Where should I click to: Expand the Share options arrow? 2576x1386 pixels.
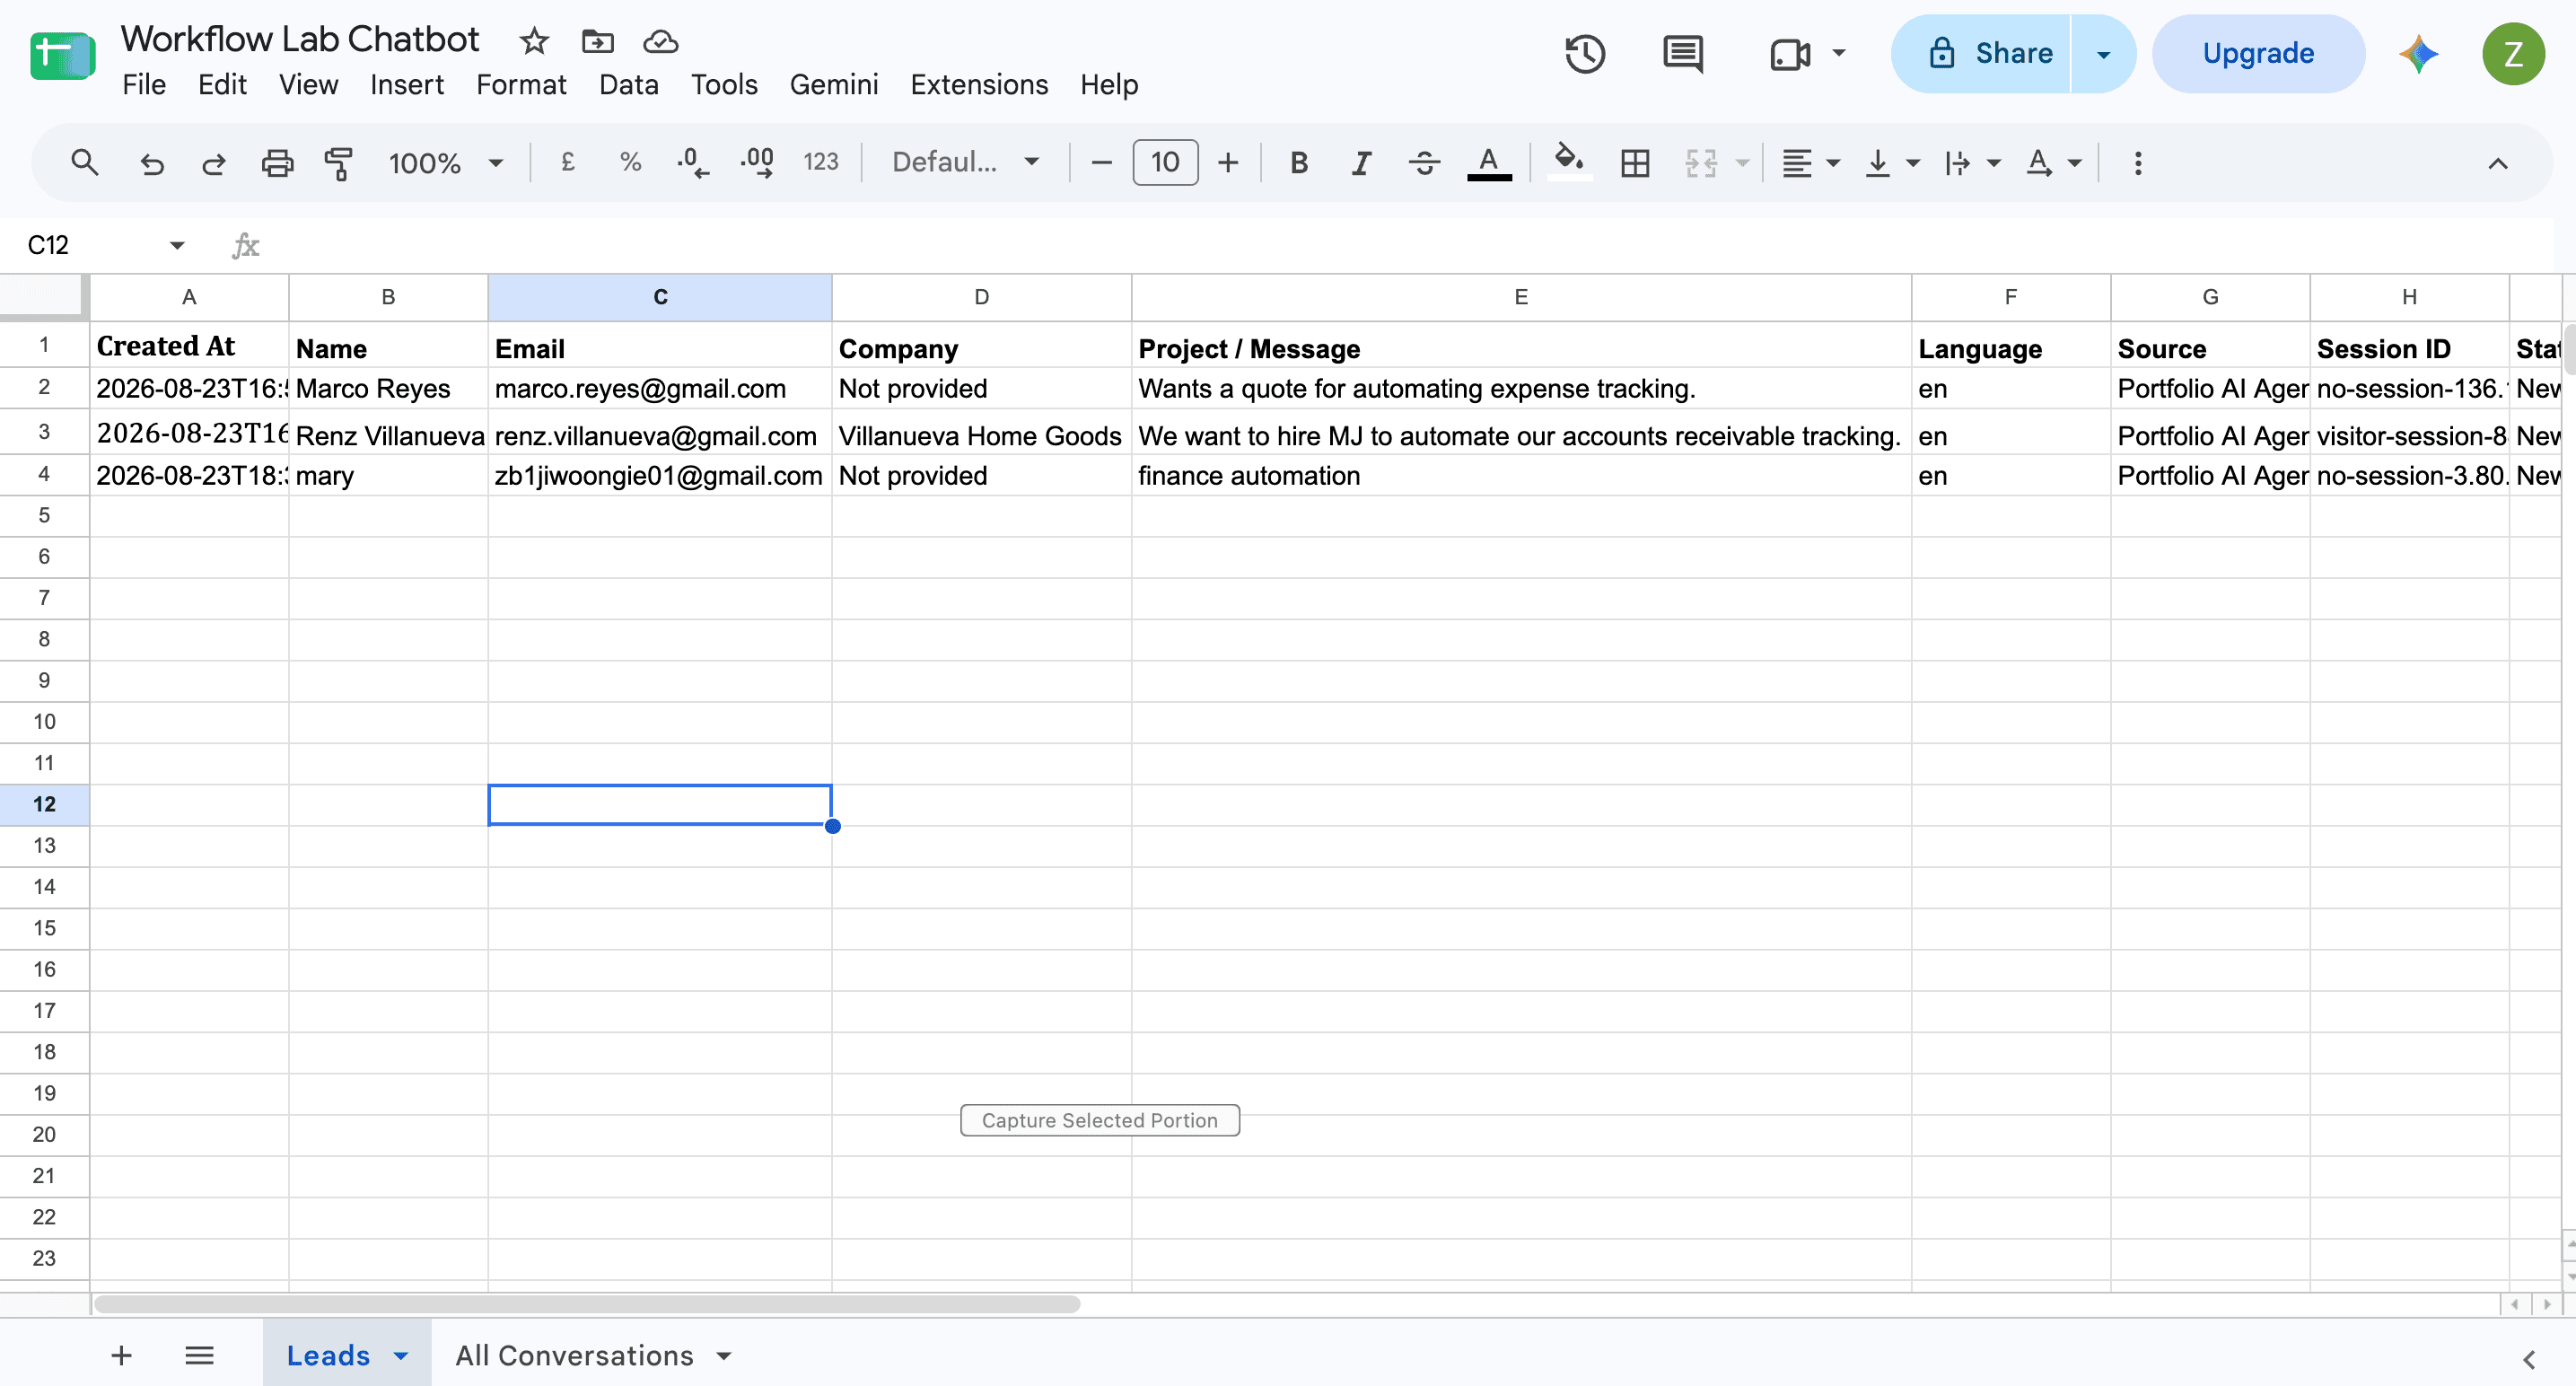(x=2103, y=53)
